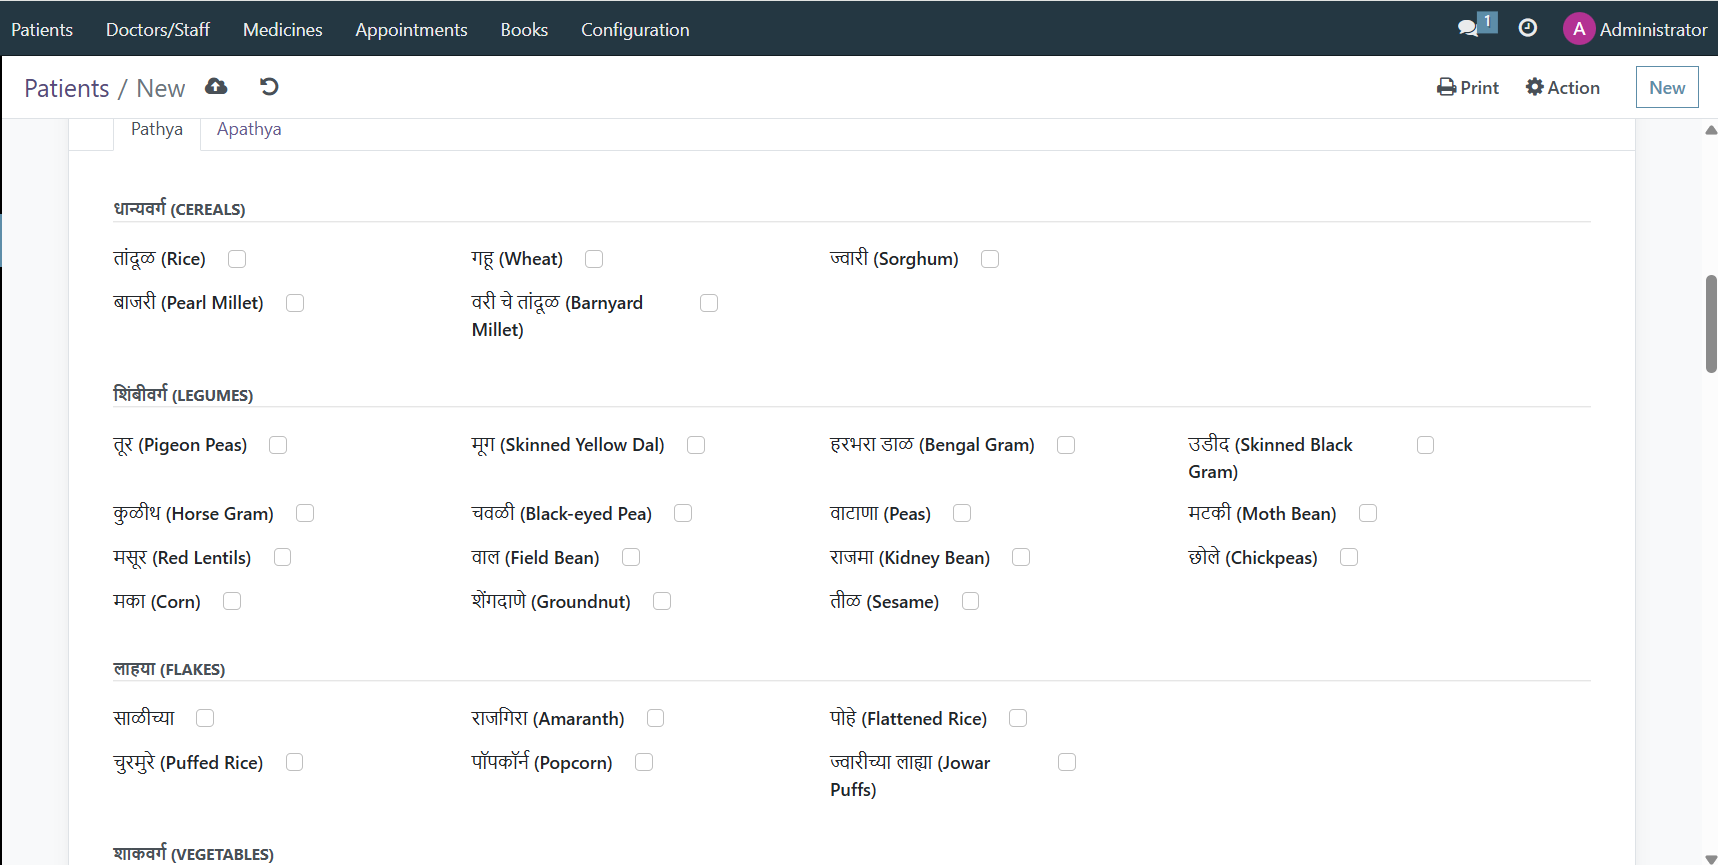Image resolution: width=1718 pixels, height=865 pixels.
Task: Enable the Wheat checkbox
Action: coord(594,259)
